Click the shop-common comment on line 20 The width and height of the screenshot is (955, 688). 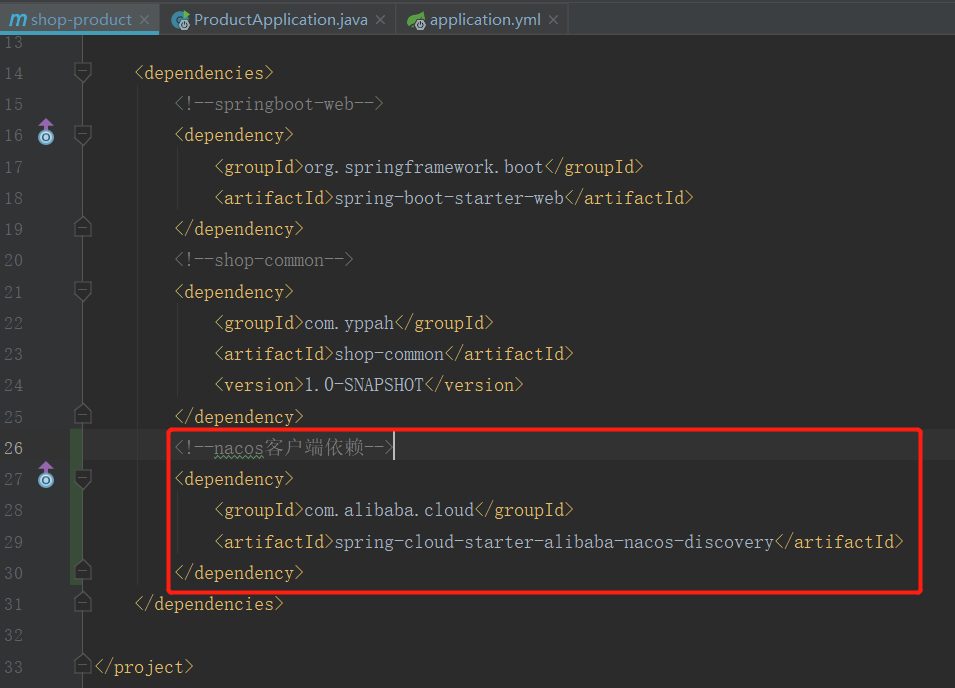pos(264,260)
